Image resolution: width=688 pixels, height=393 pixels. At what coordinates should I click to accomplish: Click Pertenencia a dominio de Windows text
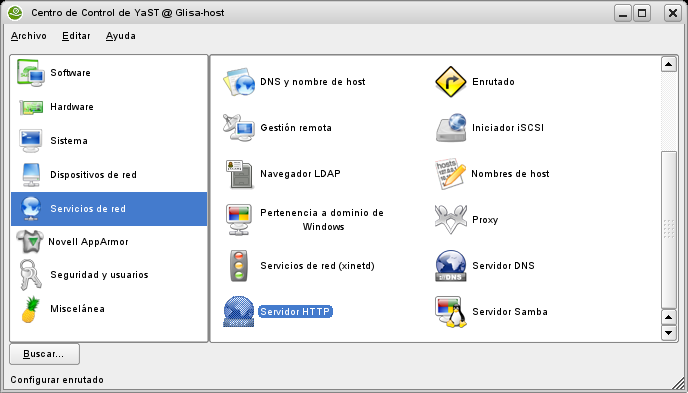(322, 220)
